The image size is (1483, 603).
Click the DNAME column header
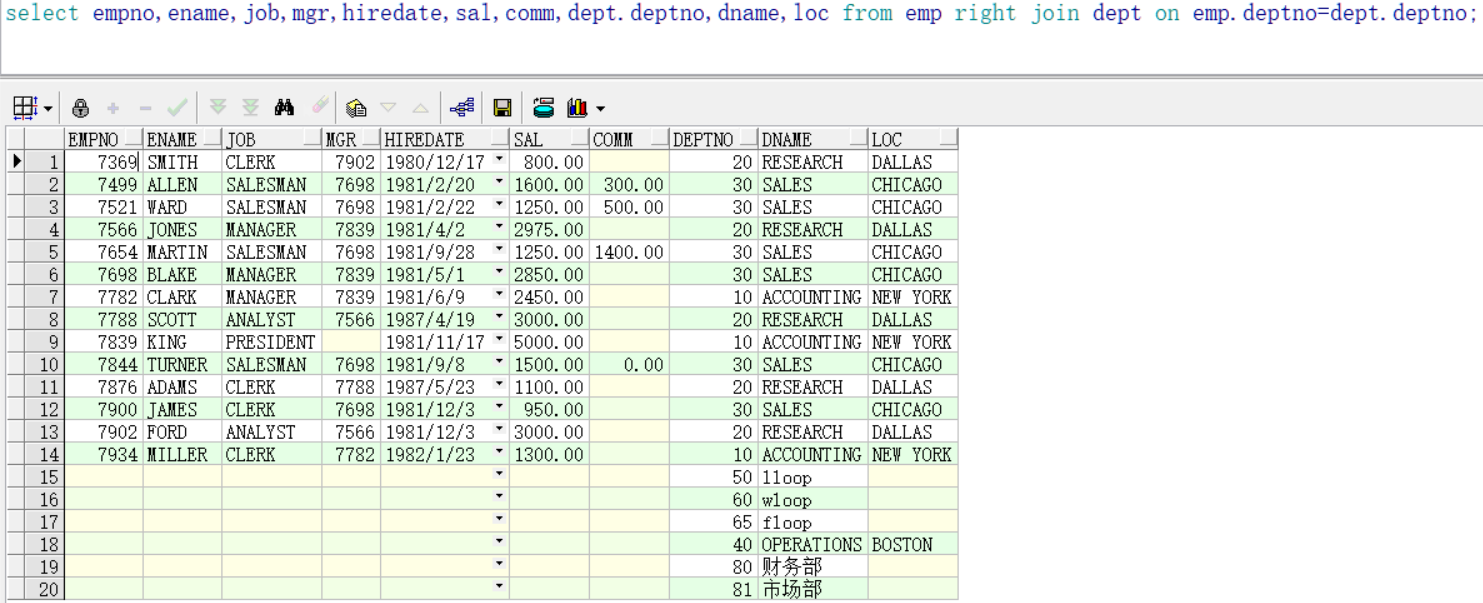[812, 140]
